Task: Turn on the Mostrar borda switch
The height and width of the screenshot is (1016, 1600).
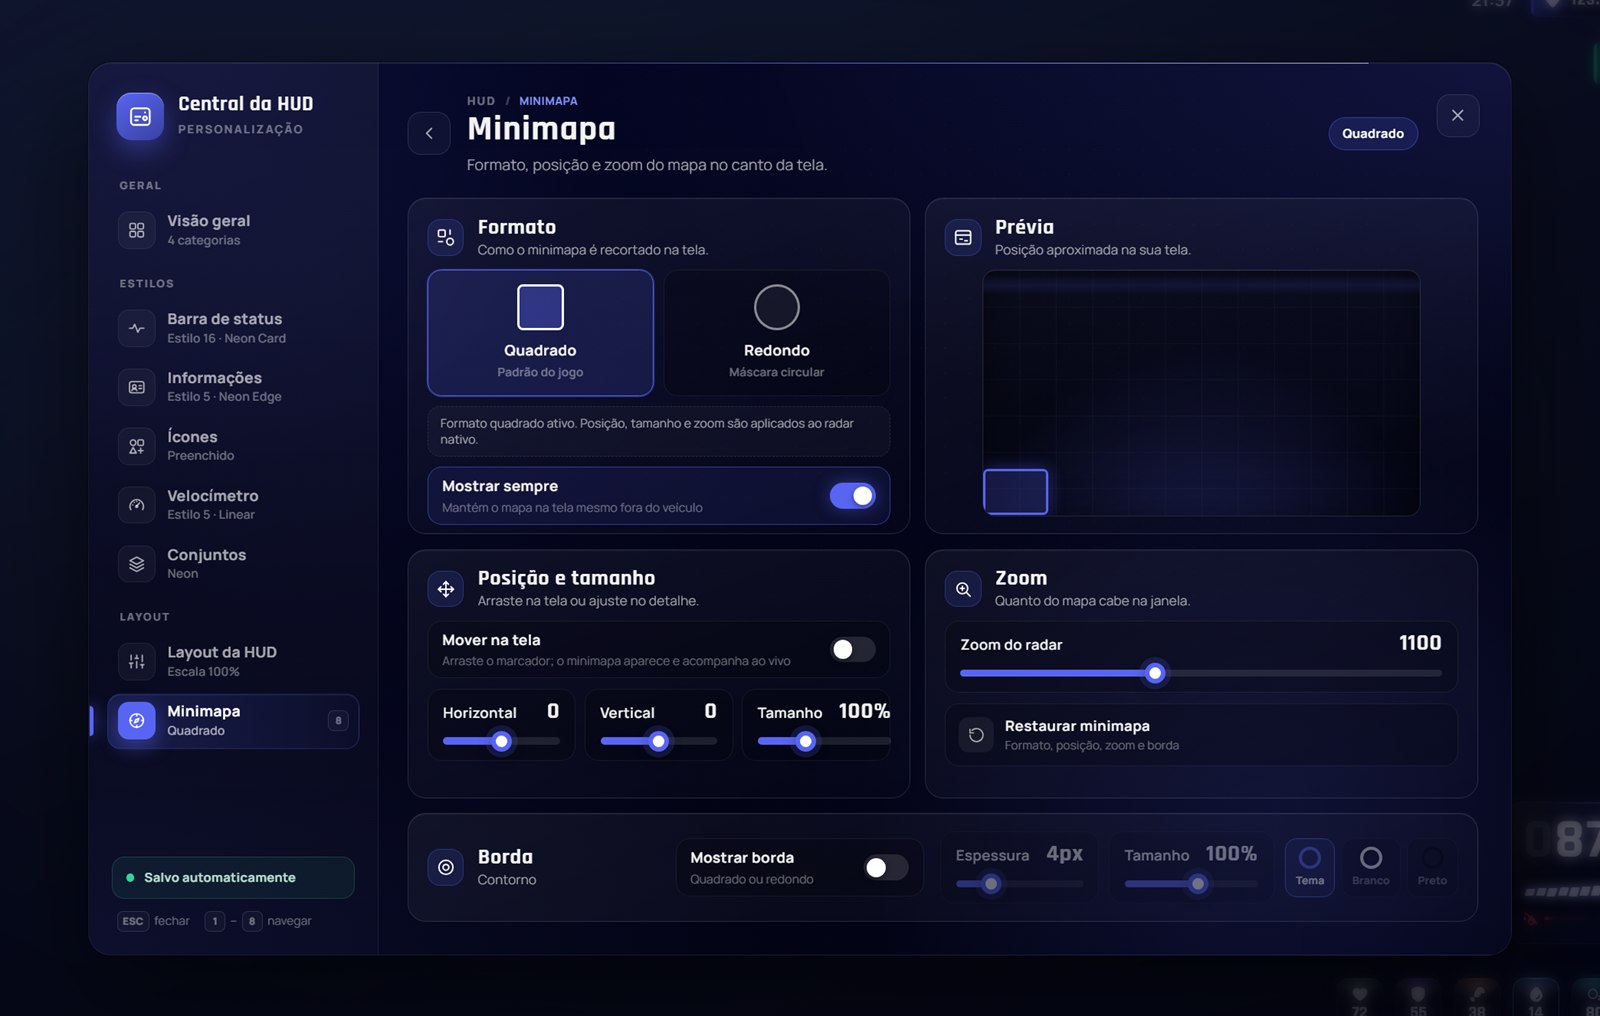Action: click(886, 867)
